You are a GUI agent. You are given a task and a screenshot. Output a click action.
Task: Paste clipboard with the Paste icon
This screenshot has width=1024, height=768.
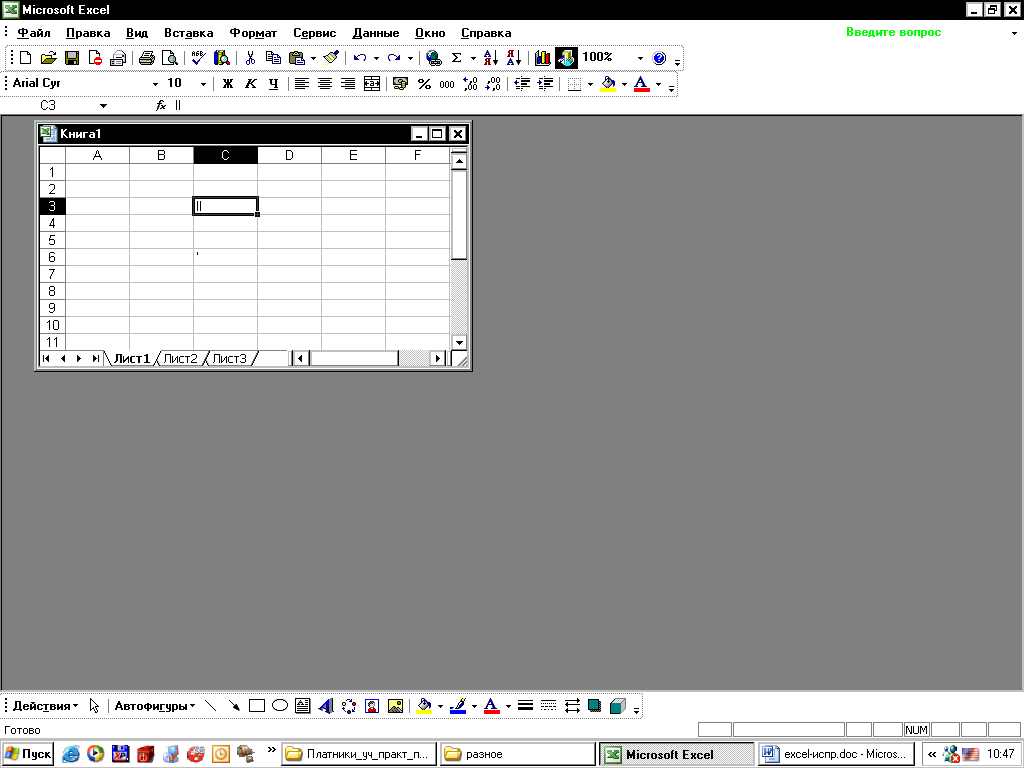[x=296, y=58]
